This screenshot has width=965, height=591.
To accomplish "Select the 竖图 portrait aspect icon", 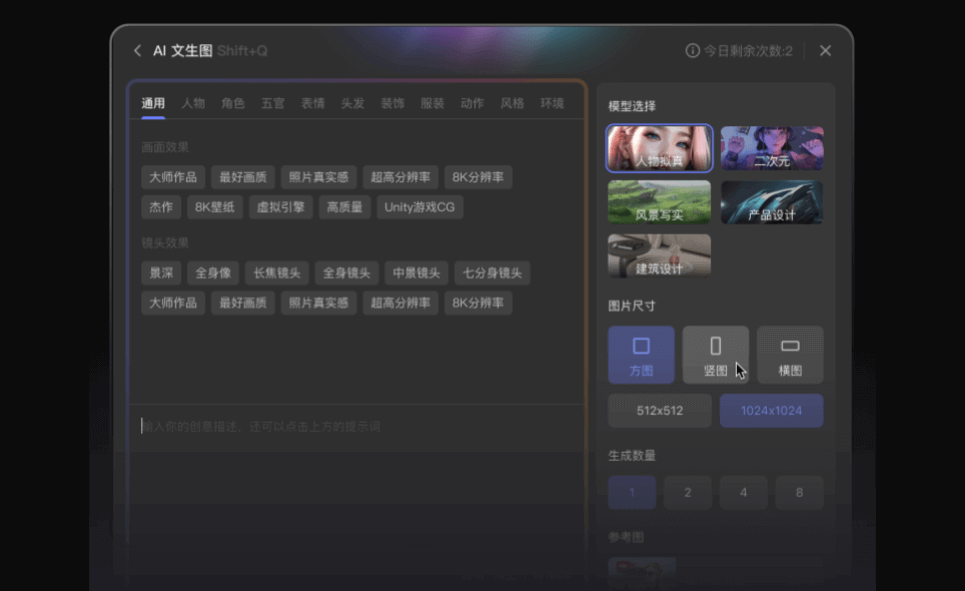I will pyautogui.click(x=716, y=354).
